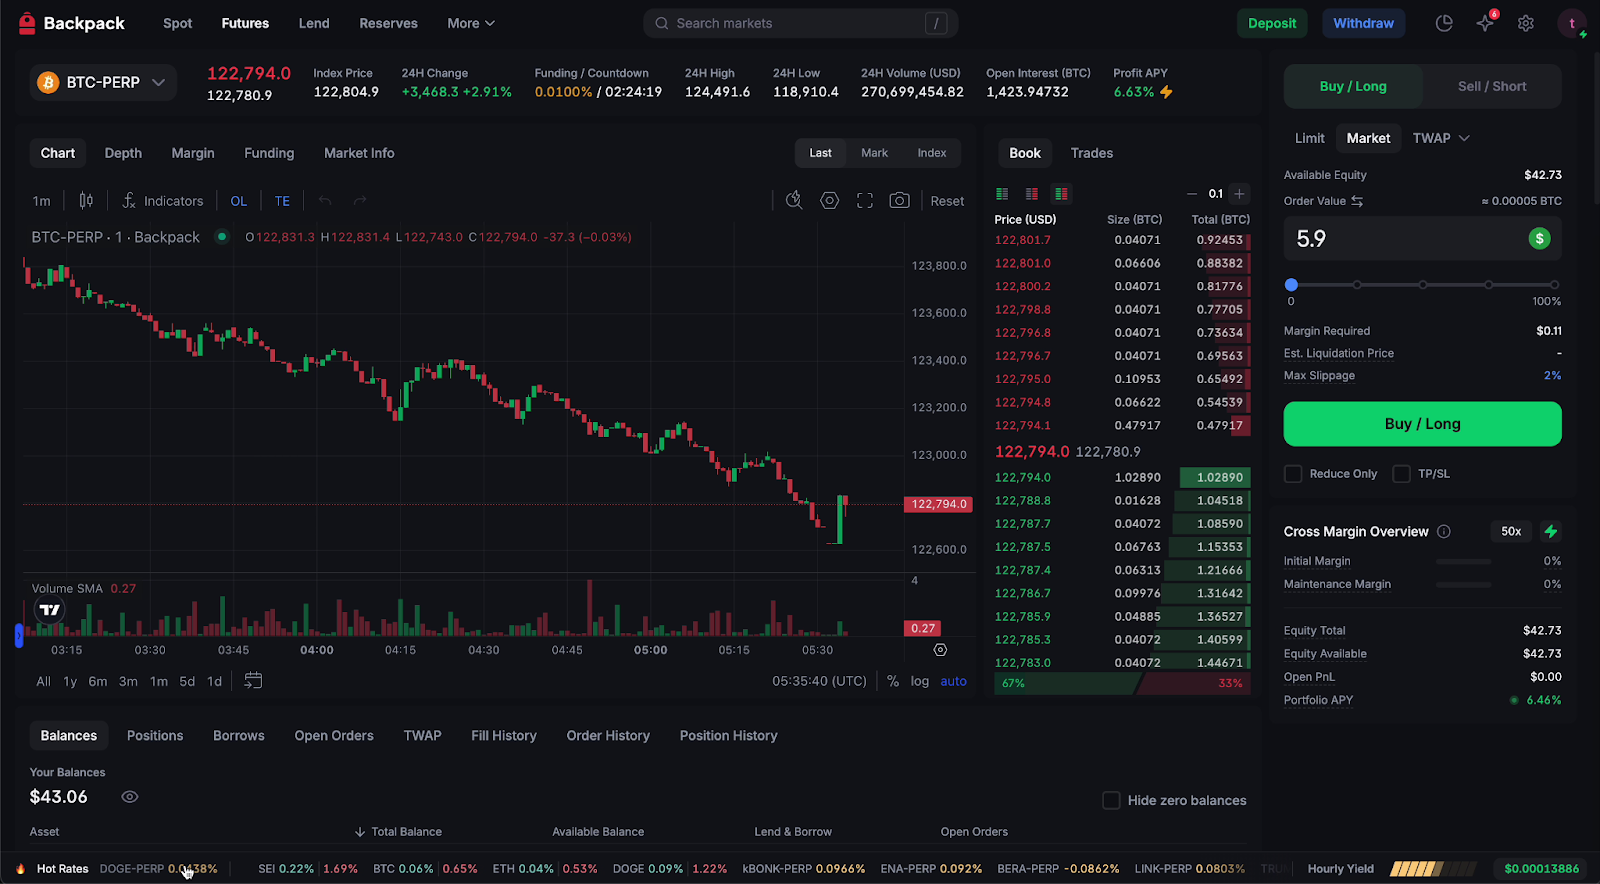
Task: Open chart date range calendar icon
Action: (x=253, y=680)
